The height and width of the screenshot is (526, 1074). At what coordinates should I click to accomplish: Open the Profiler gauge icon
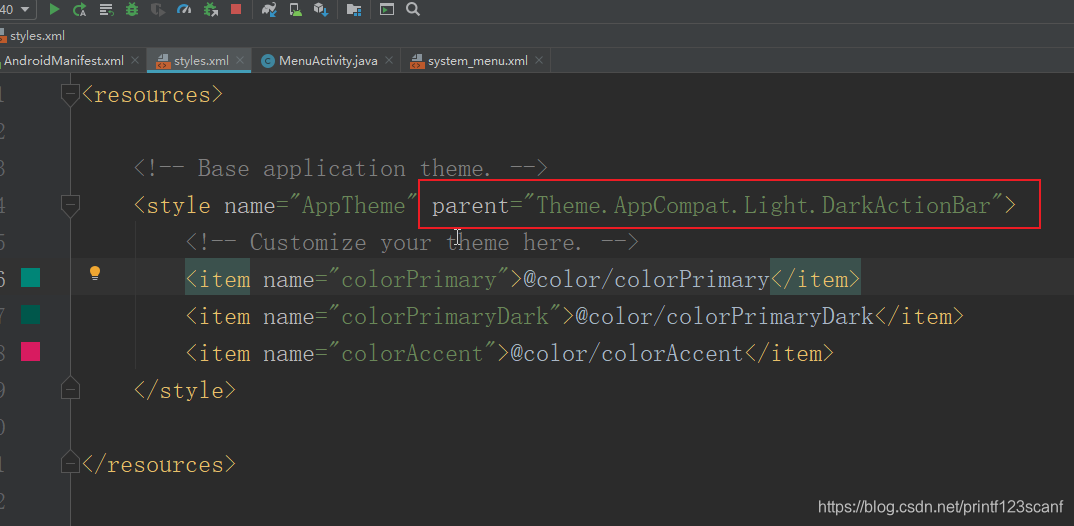[184, 9]
